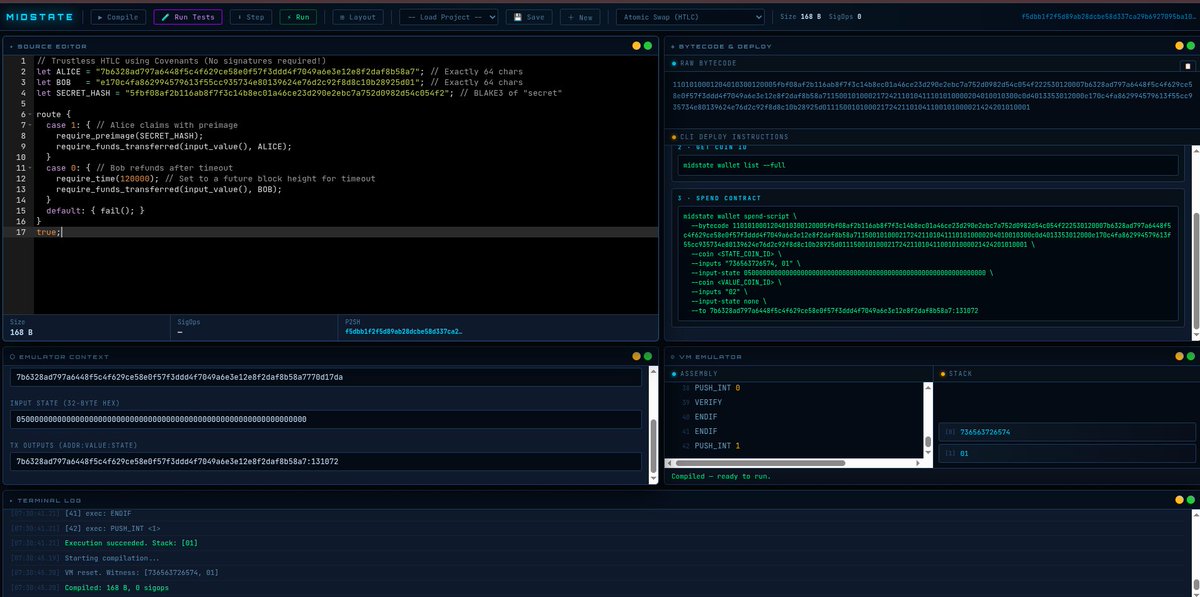The width and height of the screenshot is (1200, 597).
Task: Click the 'true;' line 17 in editor
Action: (48, 231)
